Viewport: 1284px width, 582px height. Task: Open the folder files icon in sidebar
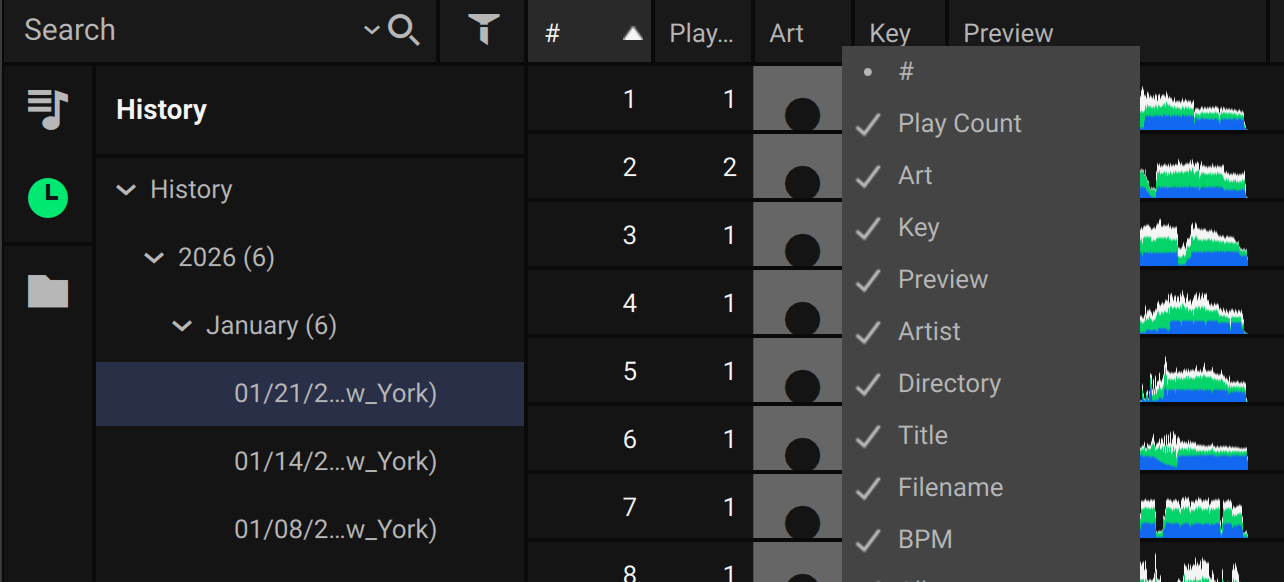click(48, 291)
